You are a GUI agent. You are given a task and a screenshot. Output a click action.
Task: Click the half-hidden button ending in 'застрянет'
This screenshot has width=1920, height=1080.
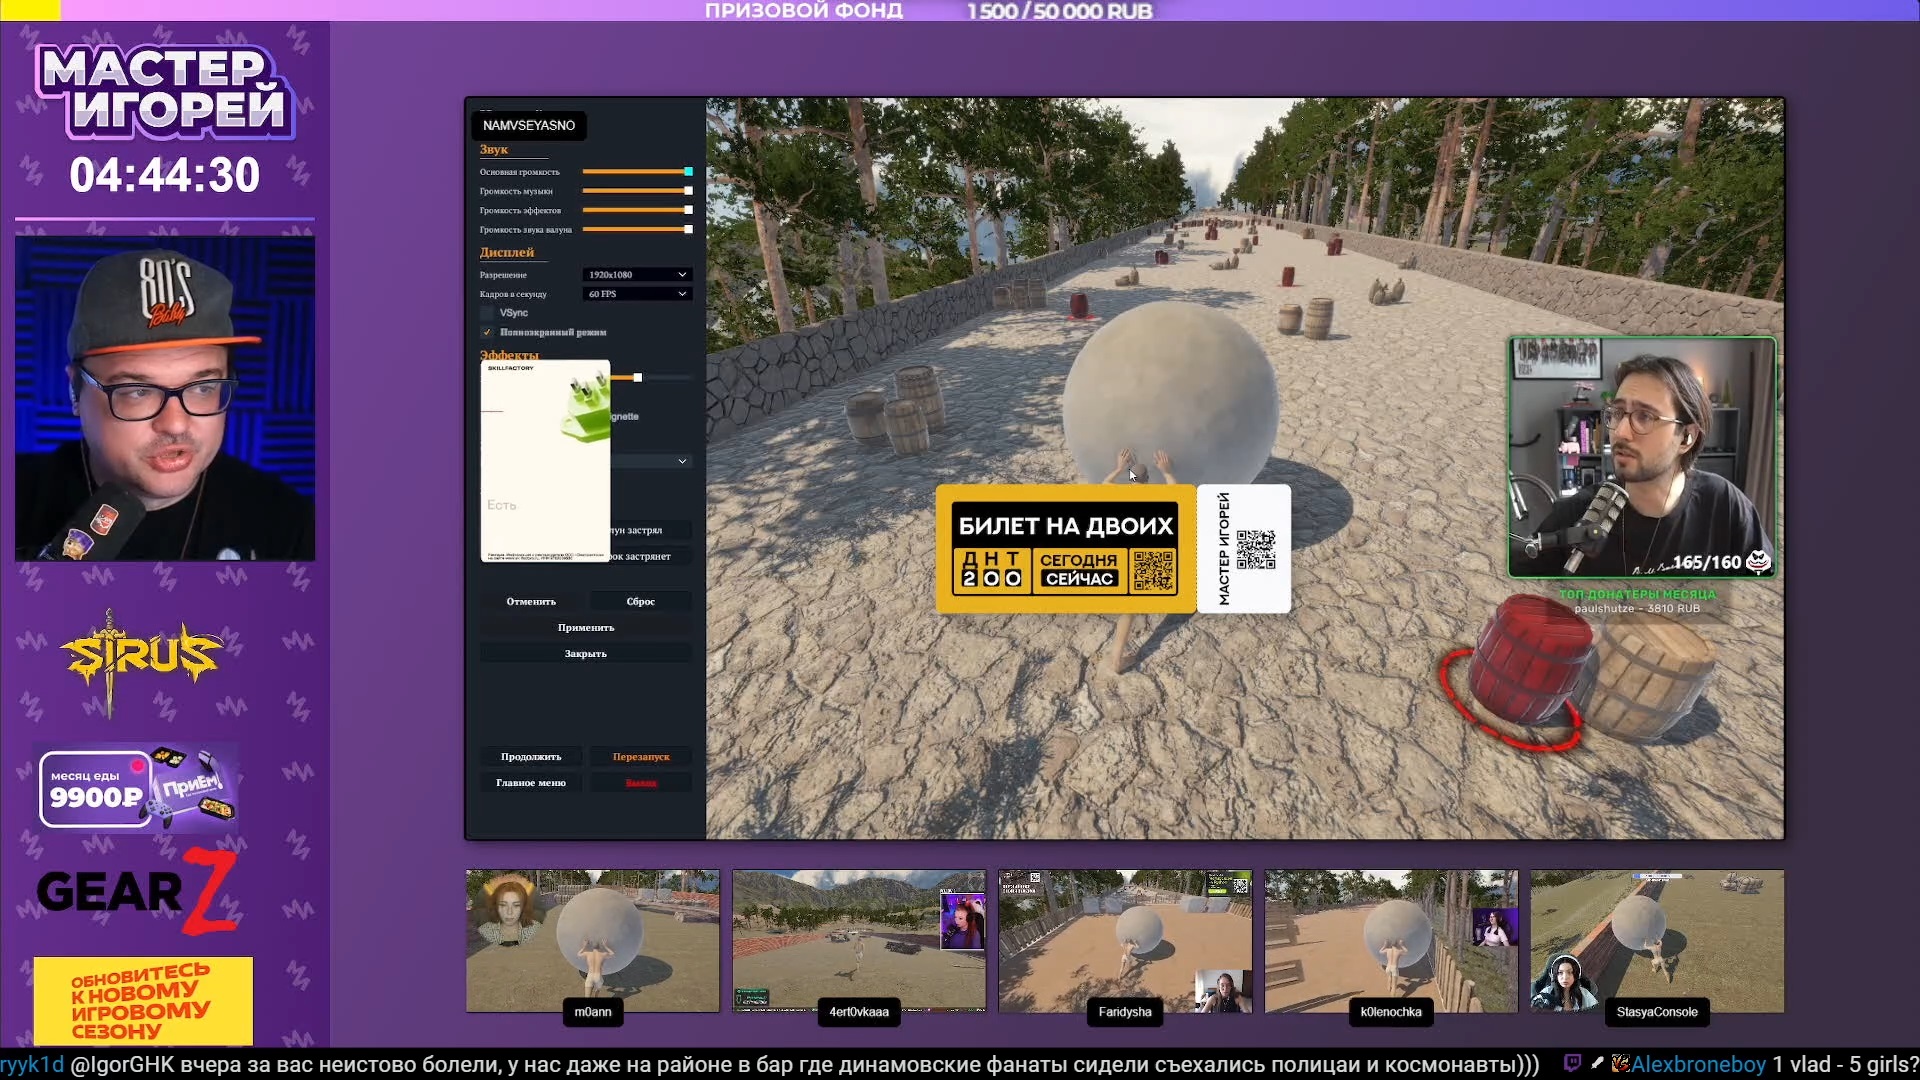pyautogui.click(x=651, y=556)
